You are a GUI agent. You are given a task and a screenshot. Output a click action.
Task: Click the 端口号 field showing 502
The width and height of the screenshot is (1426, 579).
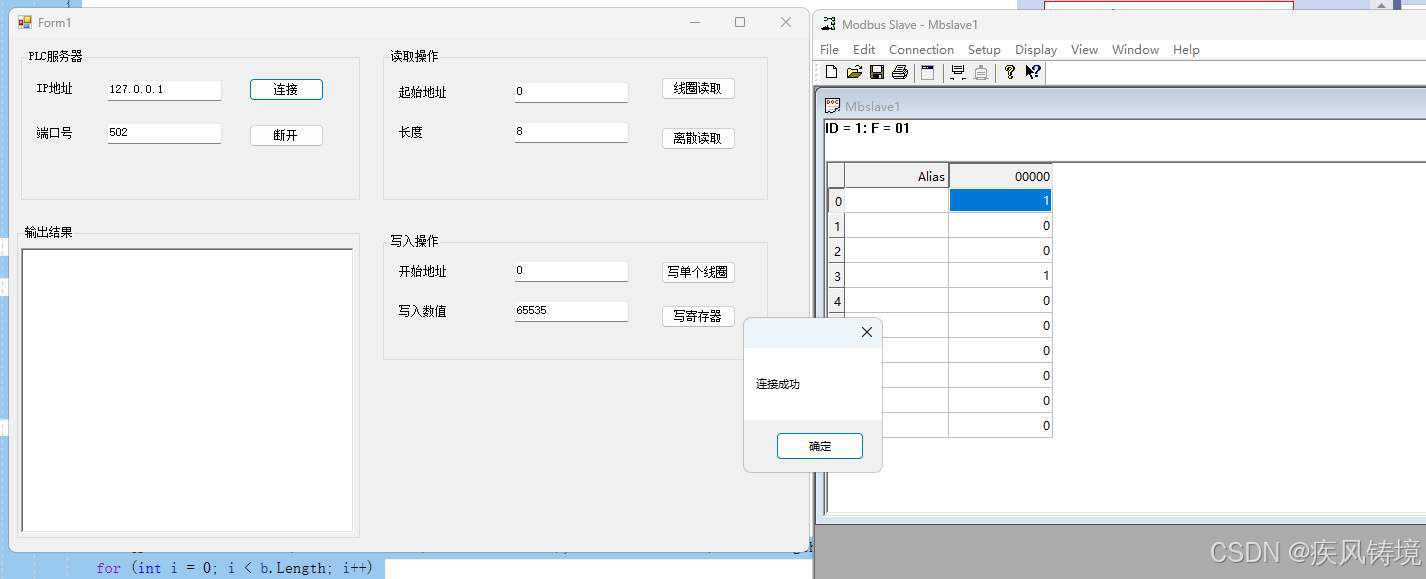[164, 132]
